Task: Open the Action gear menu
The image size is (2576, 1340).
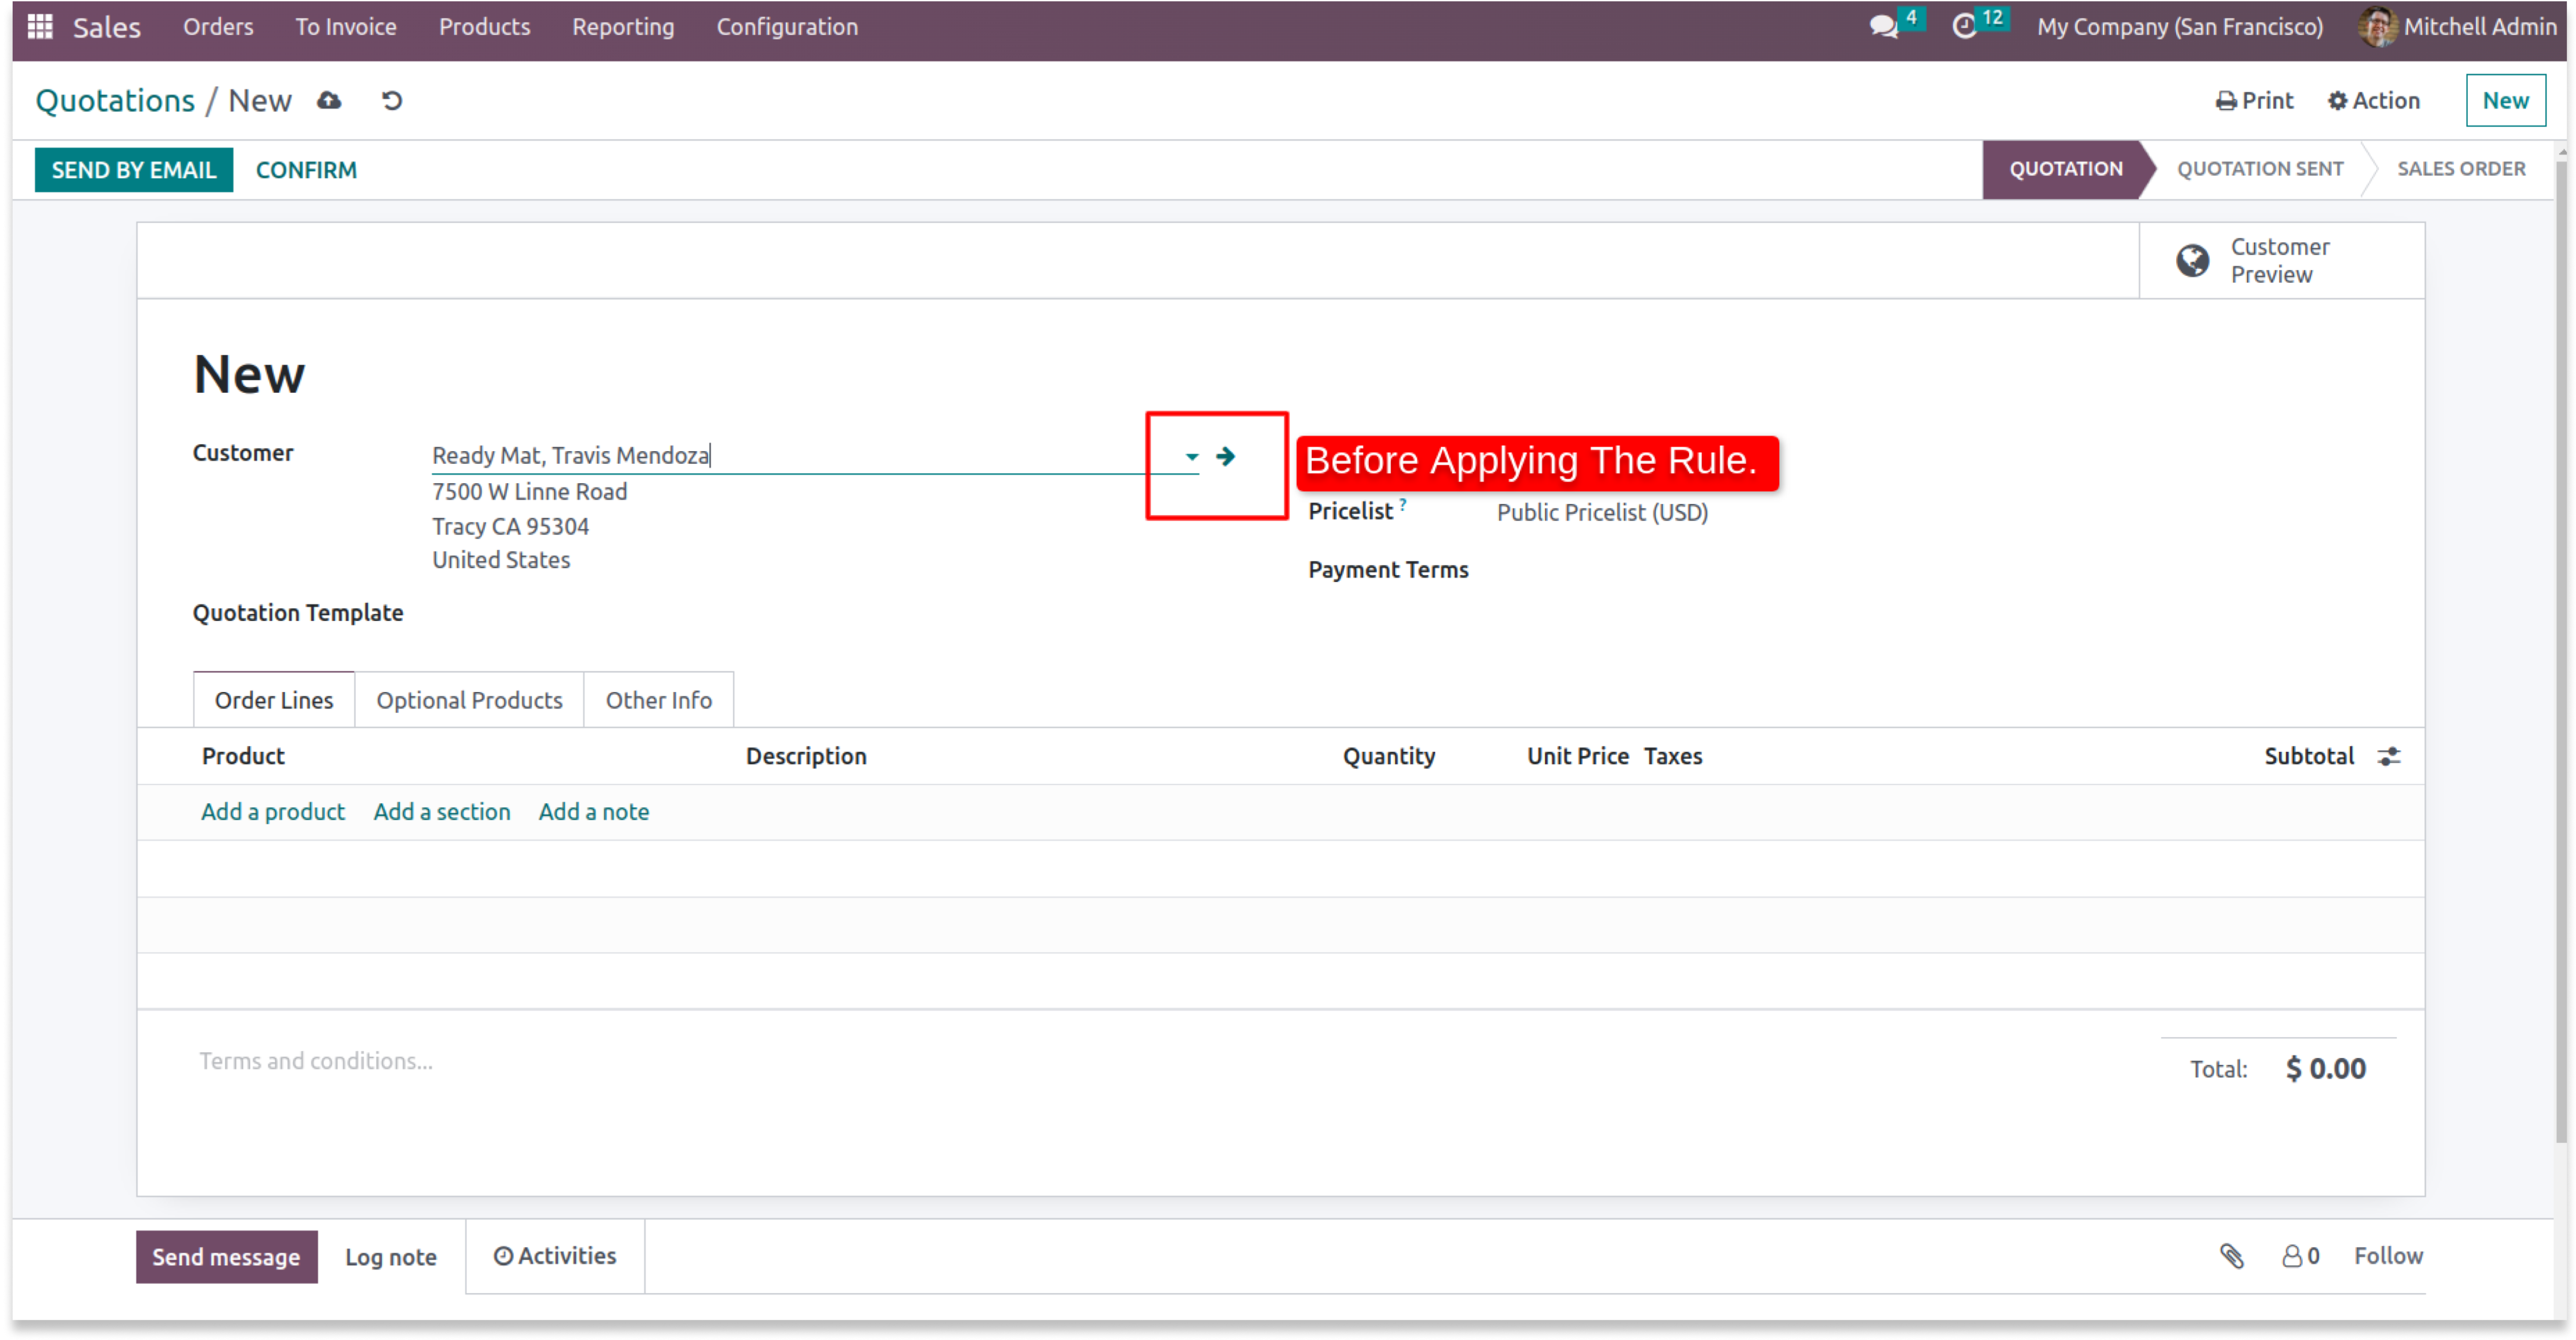Action: click(x=2373, y=101)
